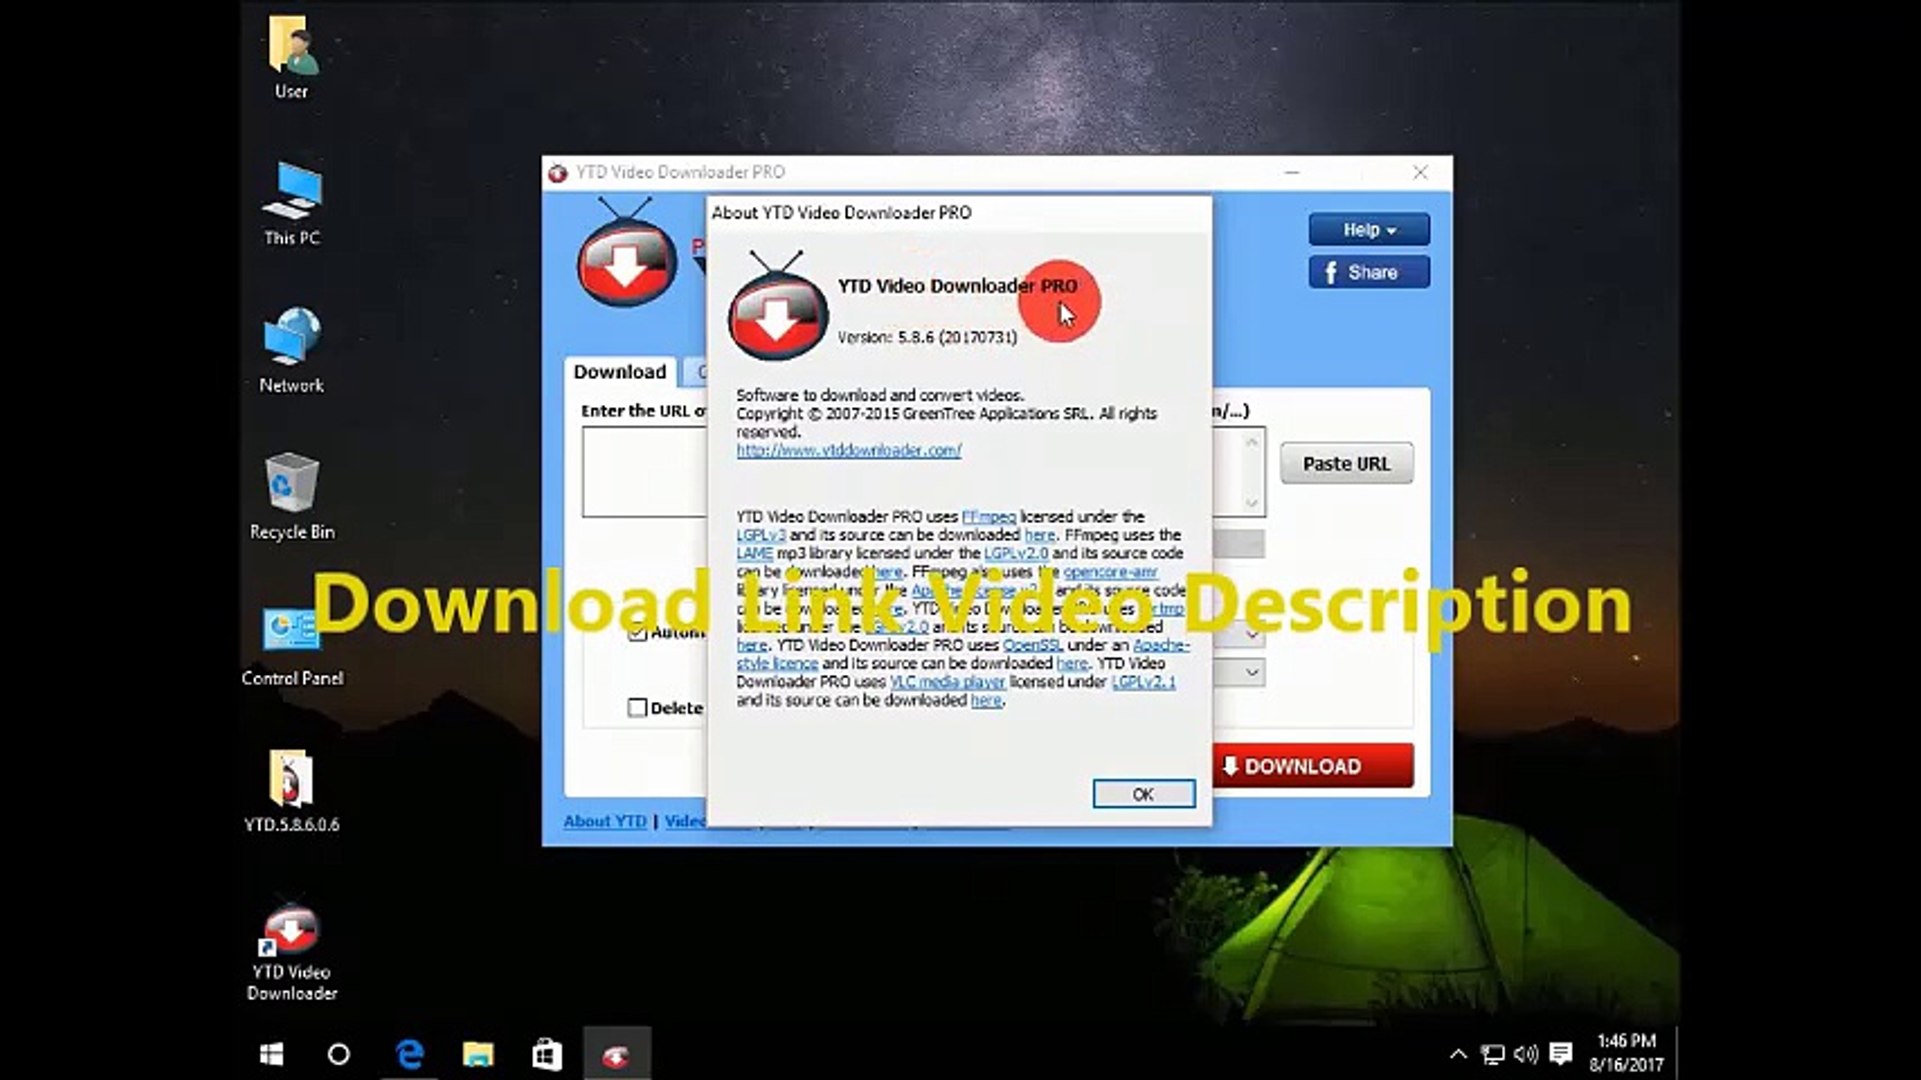Open the LGPLv3 license link

(x=761, y=536)
